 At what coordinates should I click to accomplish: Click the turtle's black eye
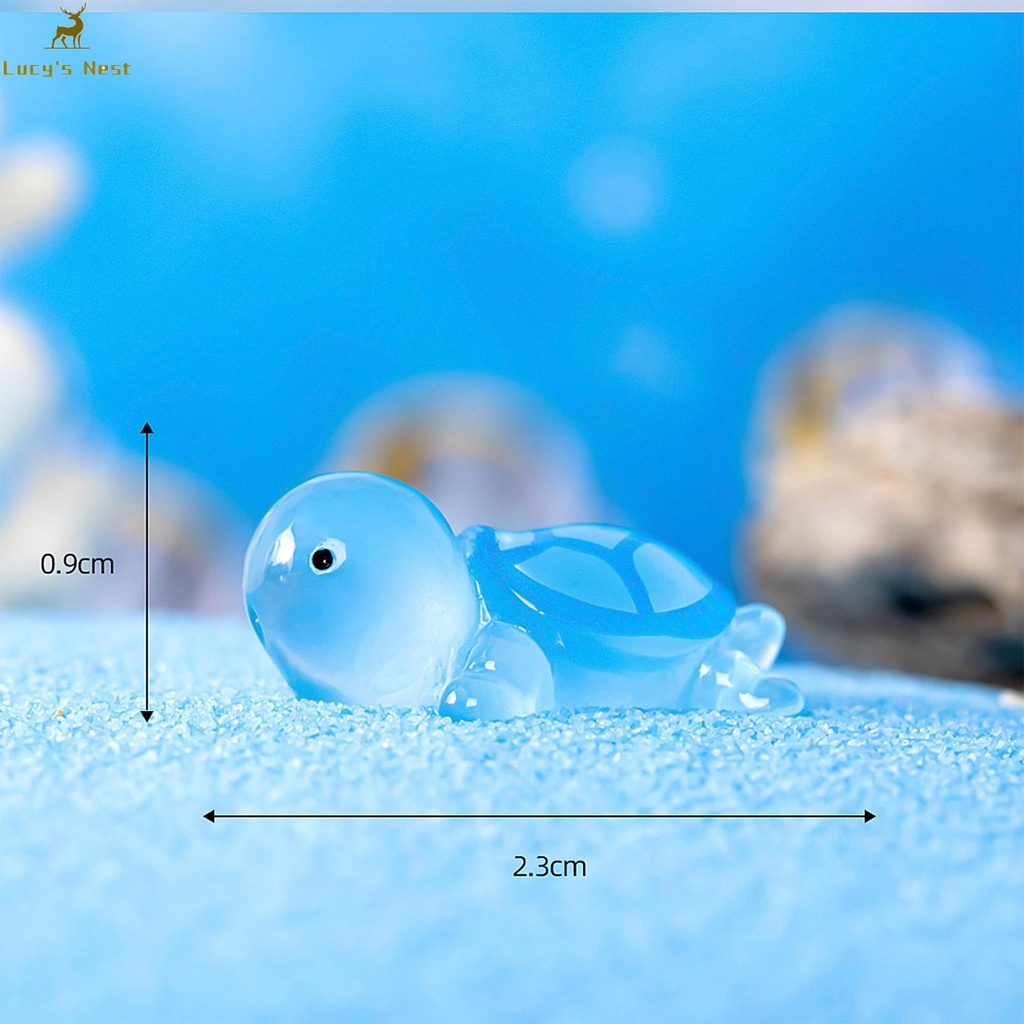coord(322,559)
